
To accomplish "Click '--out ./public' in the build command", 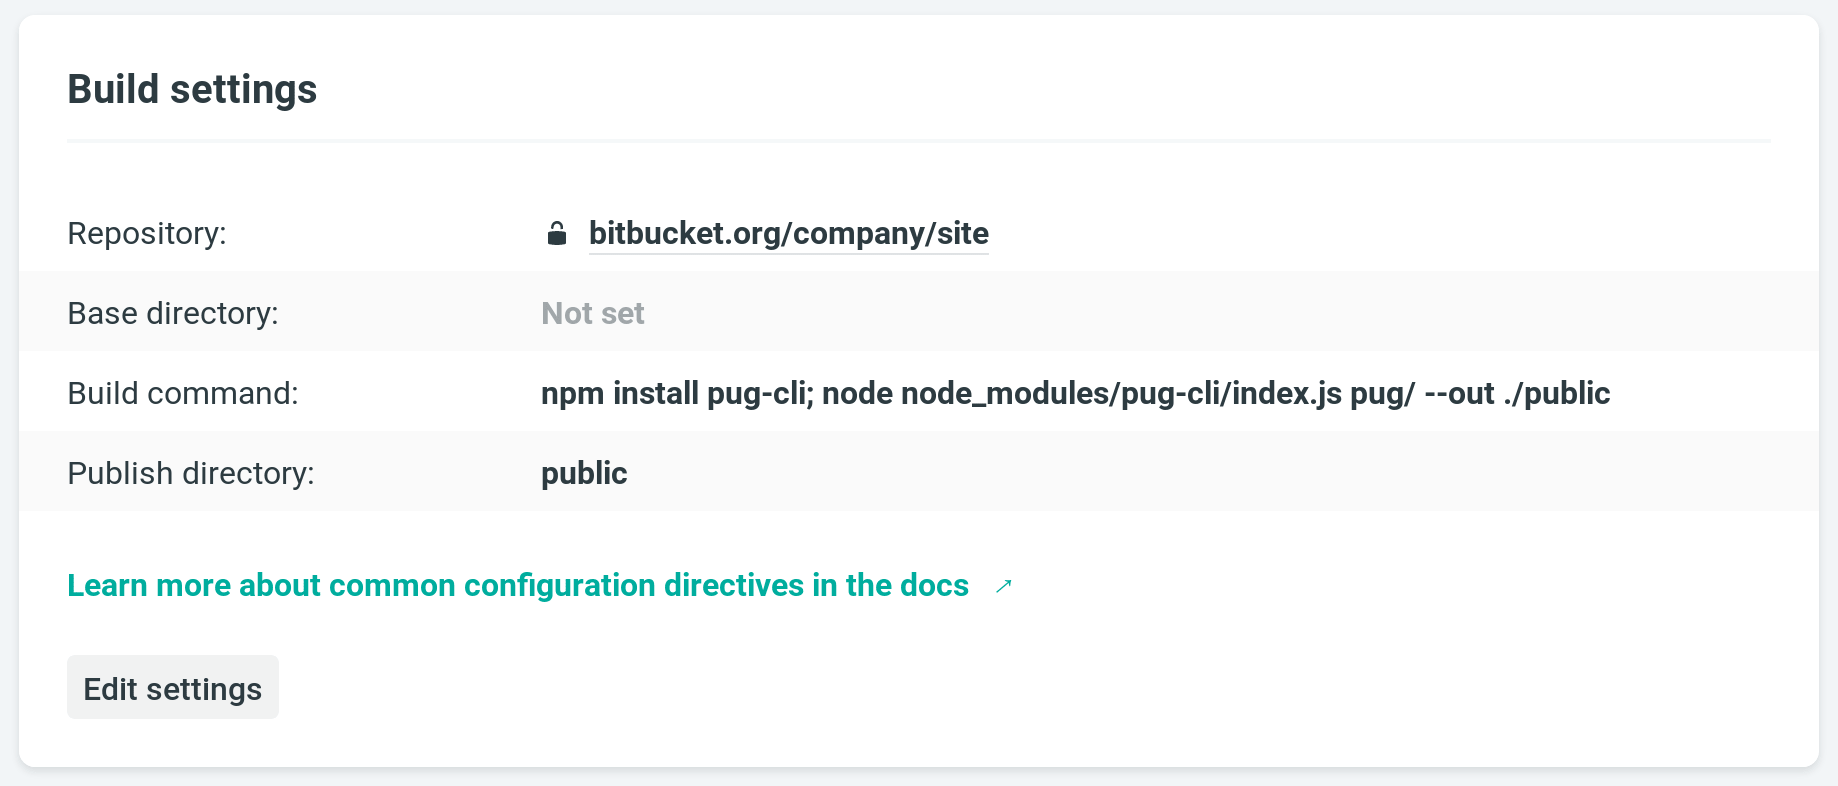I will [x=1516, y=393].
